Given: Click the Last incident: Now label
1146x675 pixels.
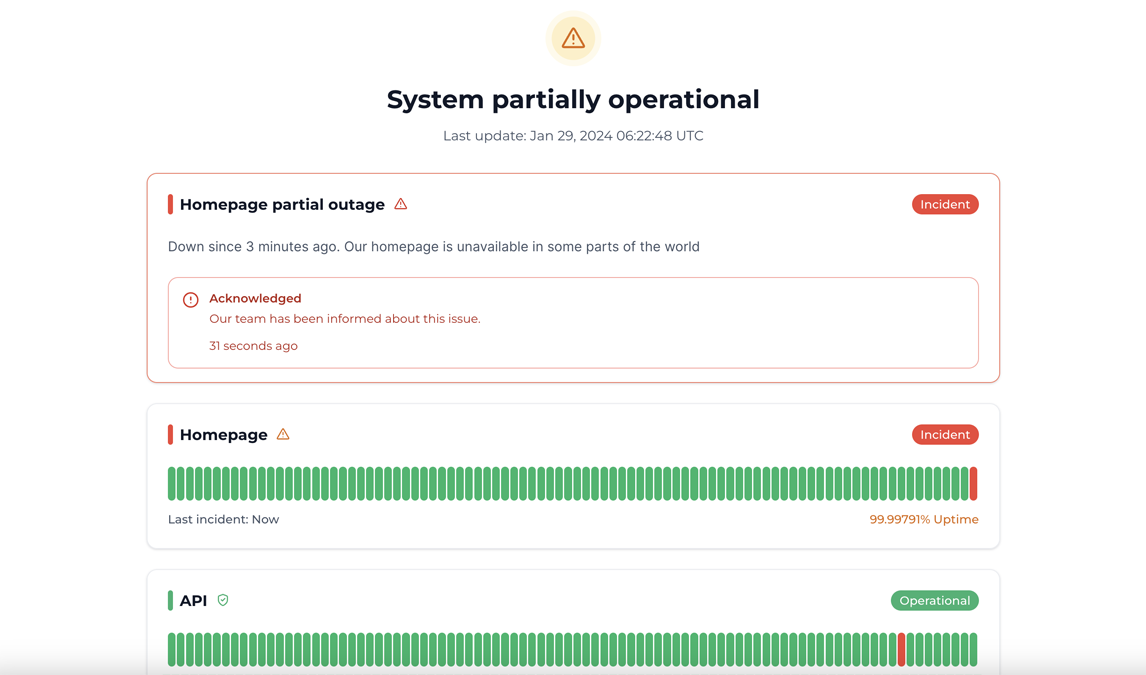Looking at the screenshot, I should tap(223, 519).
